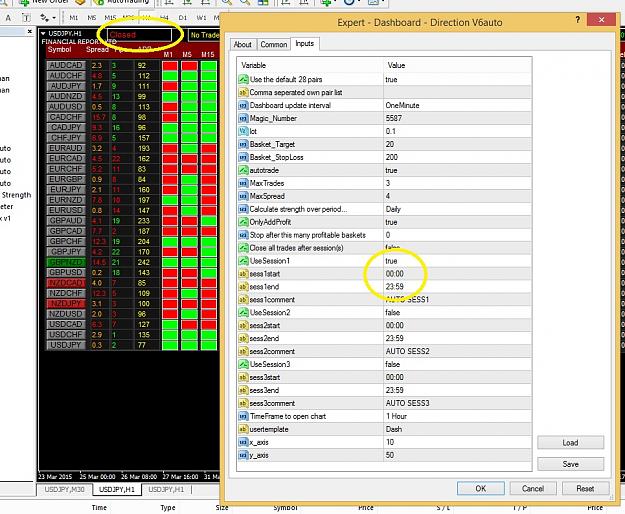Open the arrows tool dropdown arrow

click(x=54, y=18)
